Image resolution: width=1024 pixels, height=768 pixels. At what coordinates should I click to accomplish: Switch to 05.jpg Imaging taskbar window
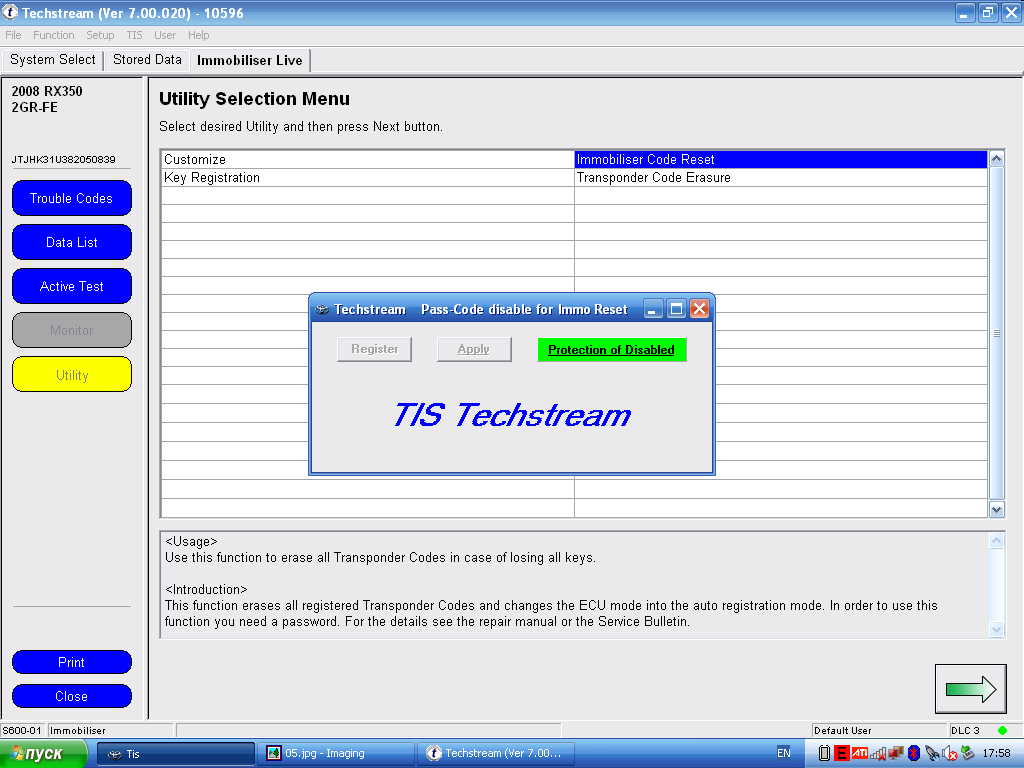pos(335,753)
